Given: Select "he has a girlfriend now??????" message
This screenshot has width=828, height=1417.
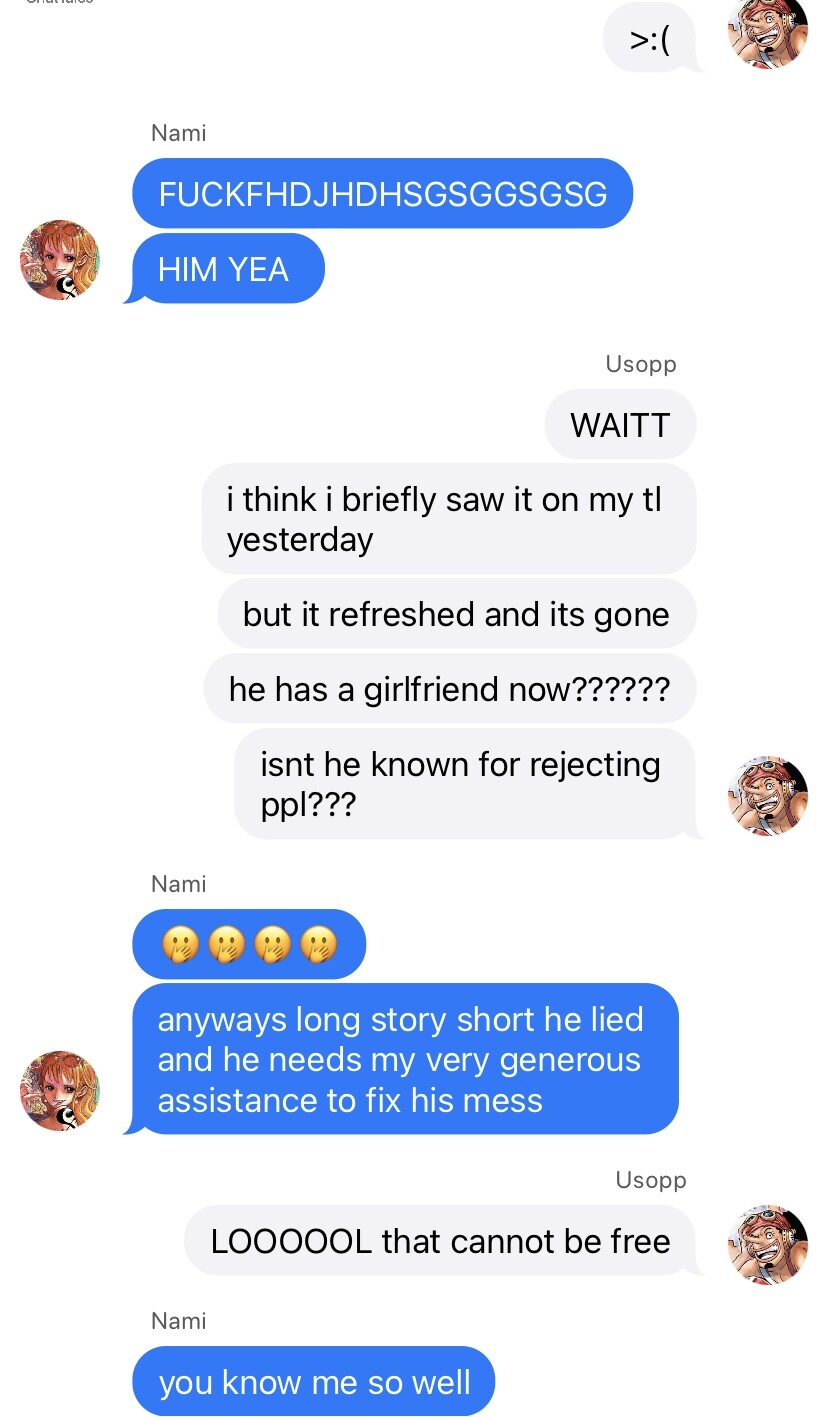Looking at the screenshot, I should (x=449, y=688).
